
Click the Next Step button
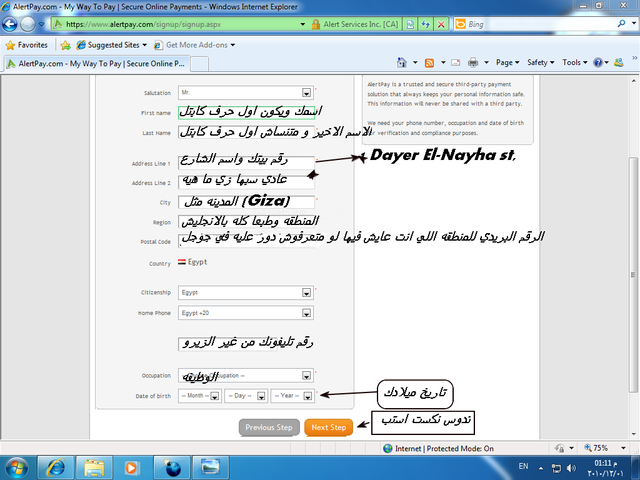[328, 428]
